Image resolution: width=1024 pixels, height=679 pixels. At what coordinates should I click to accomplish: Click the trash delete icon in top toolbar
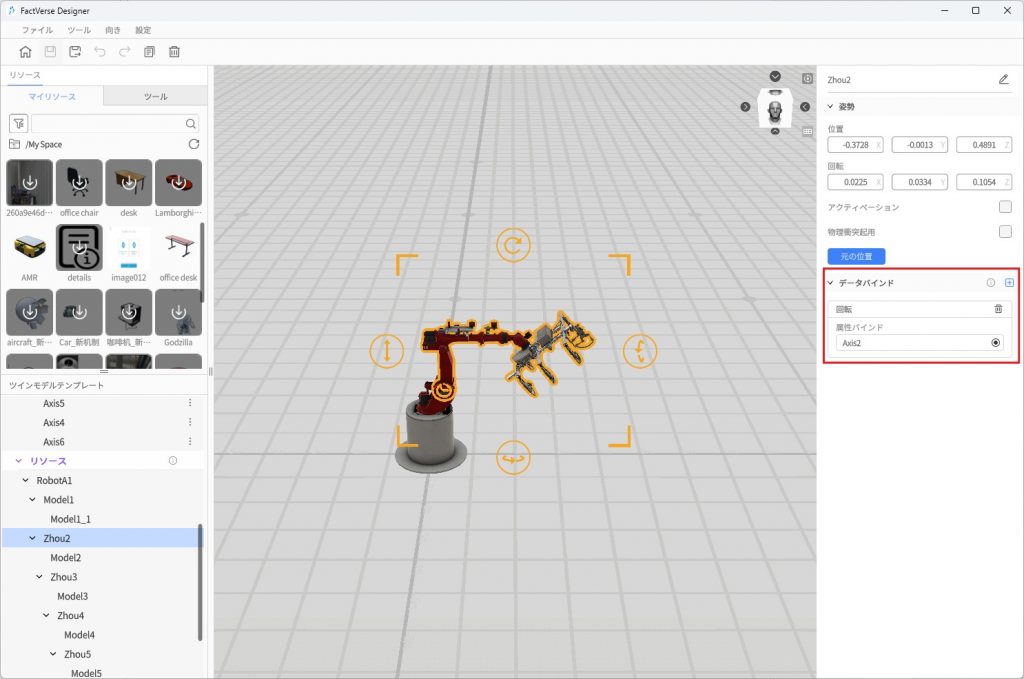(x=174, y=52)
